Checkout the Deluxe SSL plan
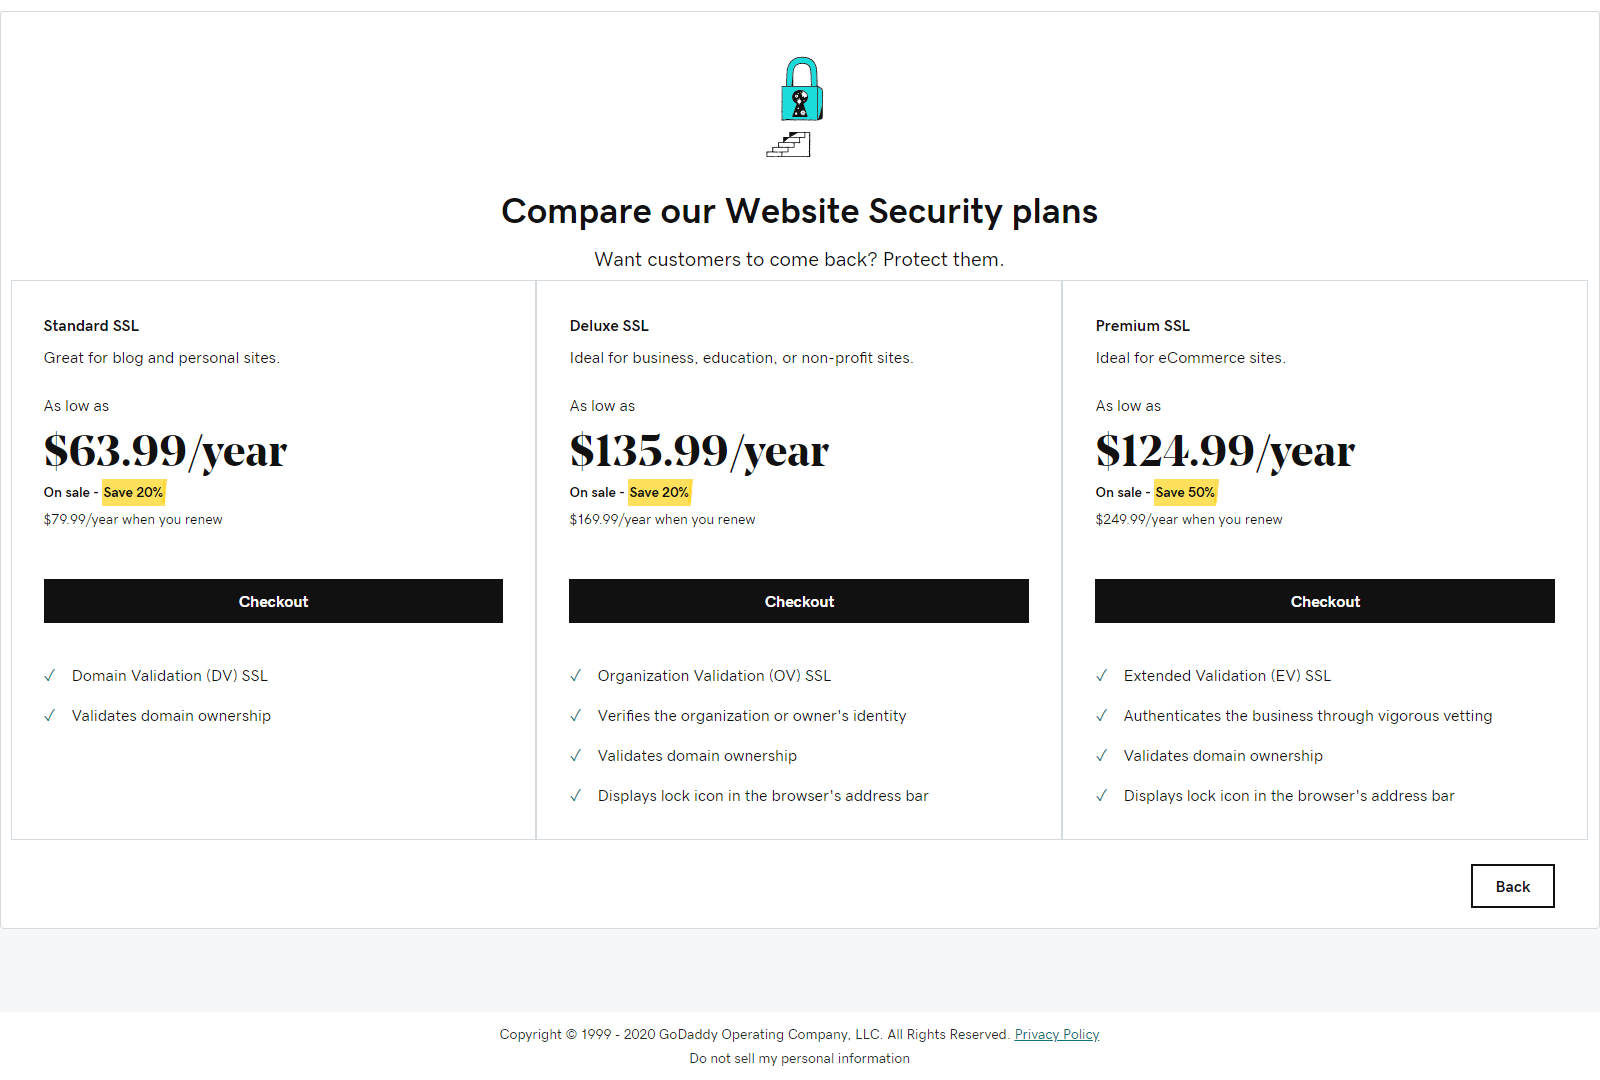The height and width of the screenshot is (1080, 1600). tap(799, 601)
